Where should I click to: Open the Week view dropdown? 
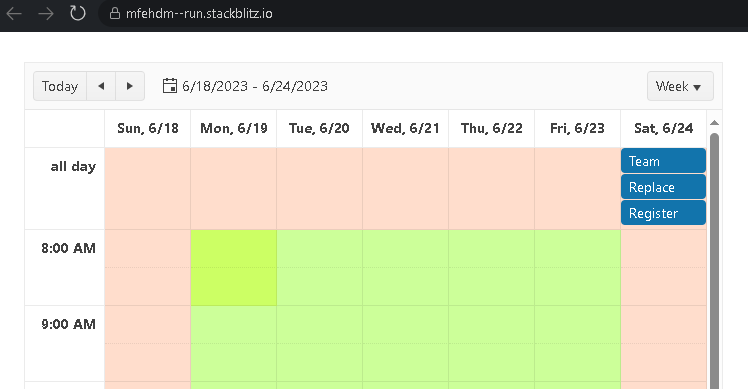pos(680,86)
